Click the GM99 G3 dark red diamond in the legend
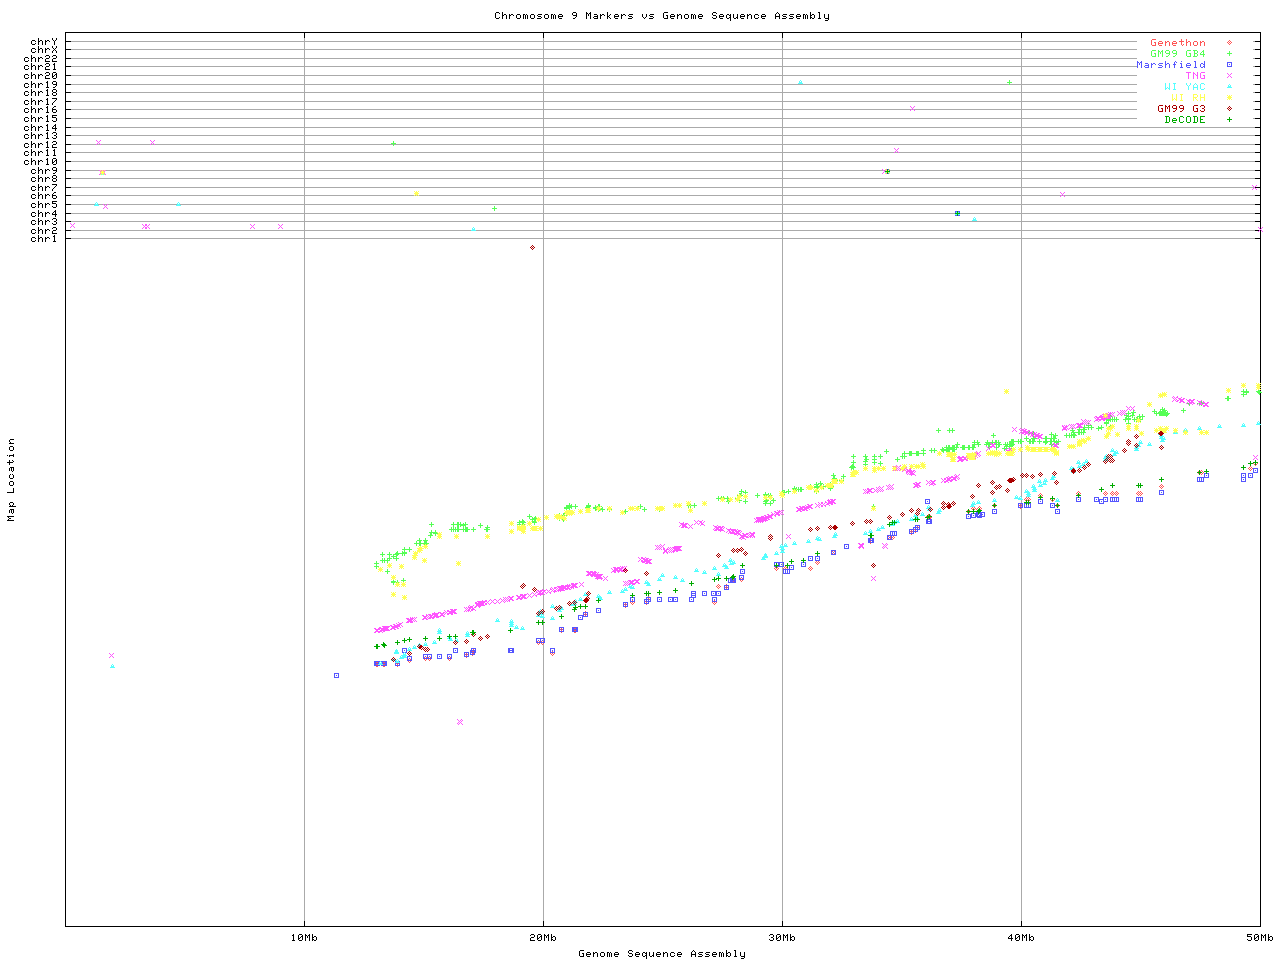 point(1229,109)
